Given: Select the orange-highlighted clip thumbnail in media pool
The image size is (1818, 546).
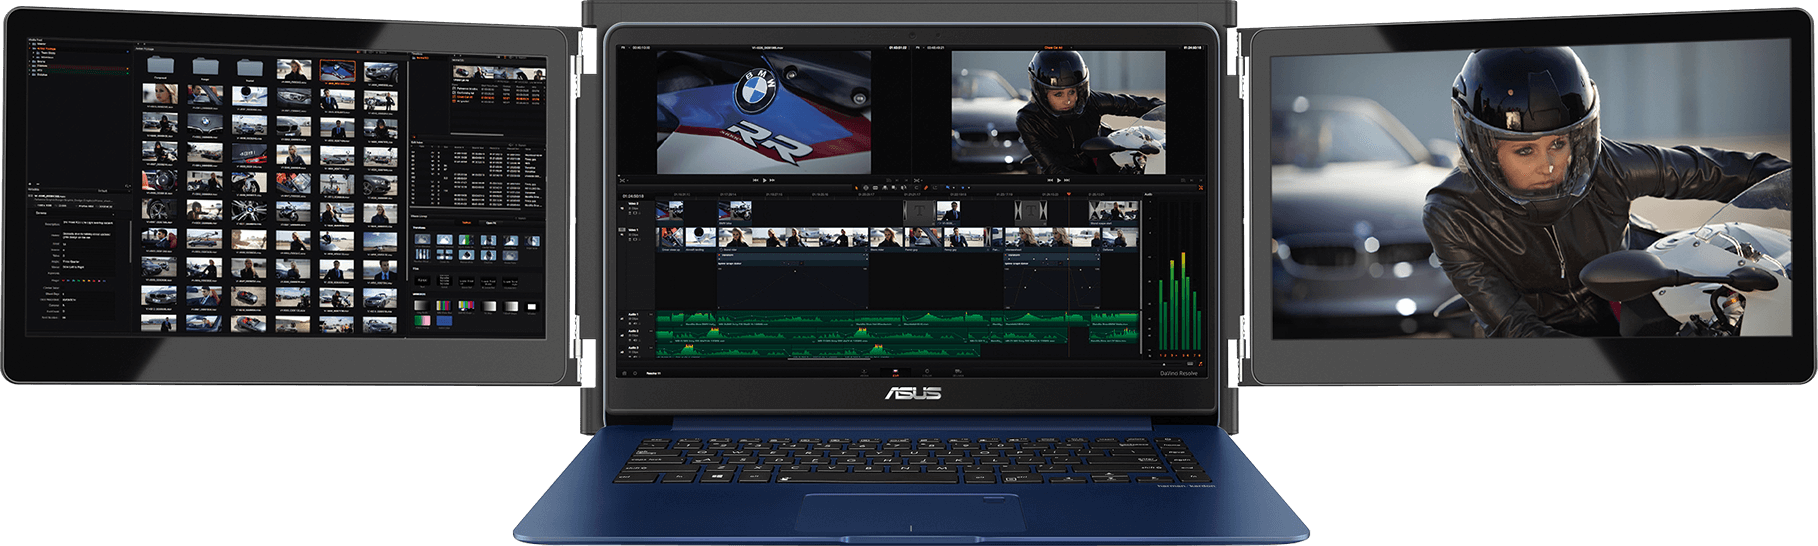Looking at the screenshot, I should click(x=337, y=70).
